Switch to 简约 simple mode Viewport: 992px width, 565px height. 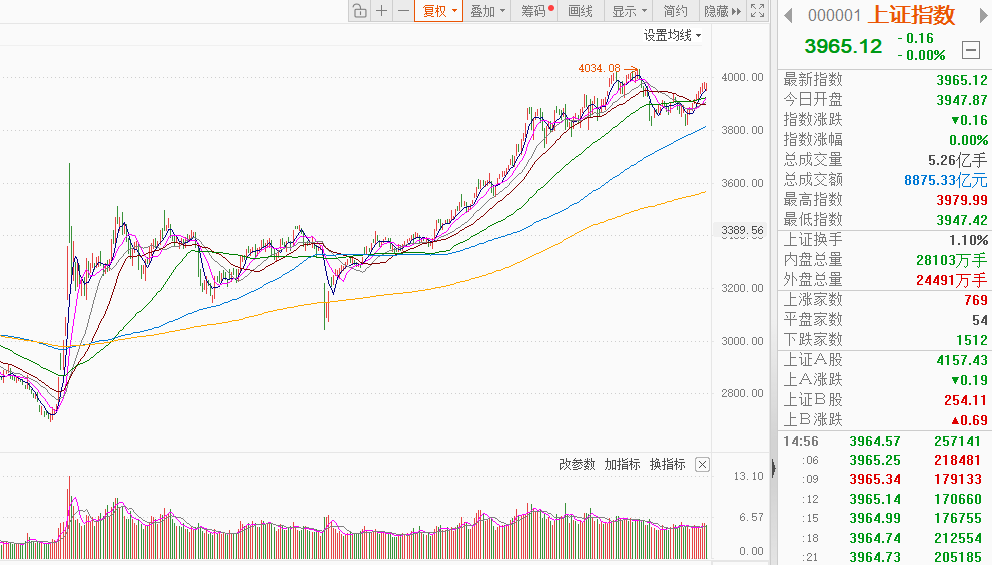(676, 11)
